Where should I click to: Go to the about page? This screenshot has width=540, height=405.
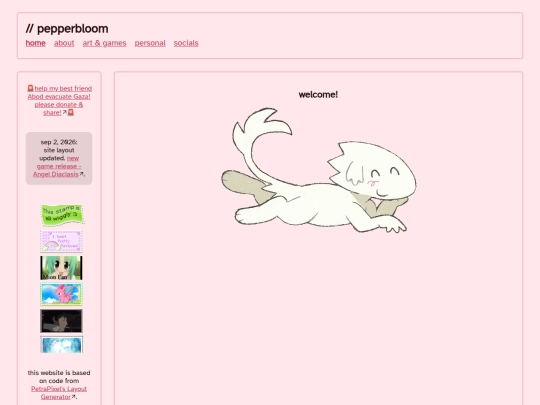[x=64, y=43]
